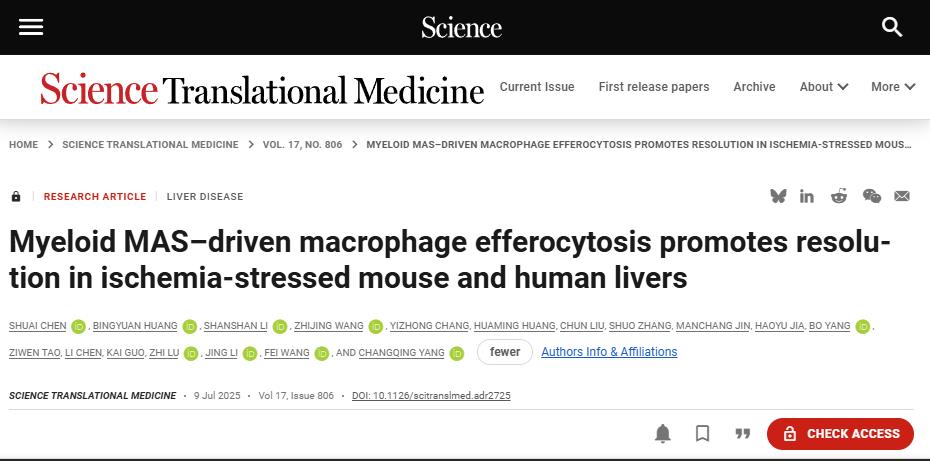Image resolution: width=930 pixels, height=461 pixels.
Task: Share article on Reddit
Action: click(x=839, y=196)
